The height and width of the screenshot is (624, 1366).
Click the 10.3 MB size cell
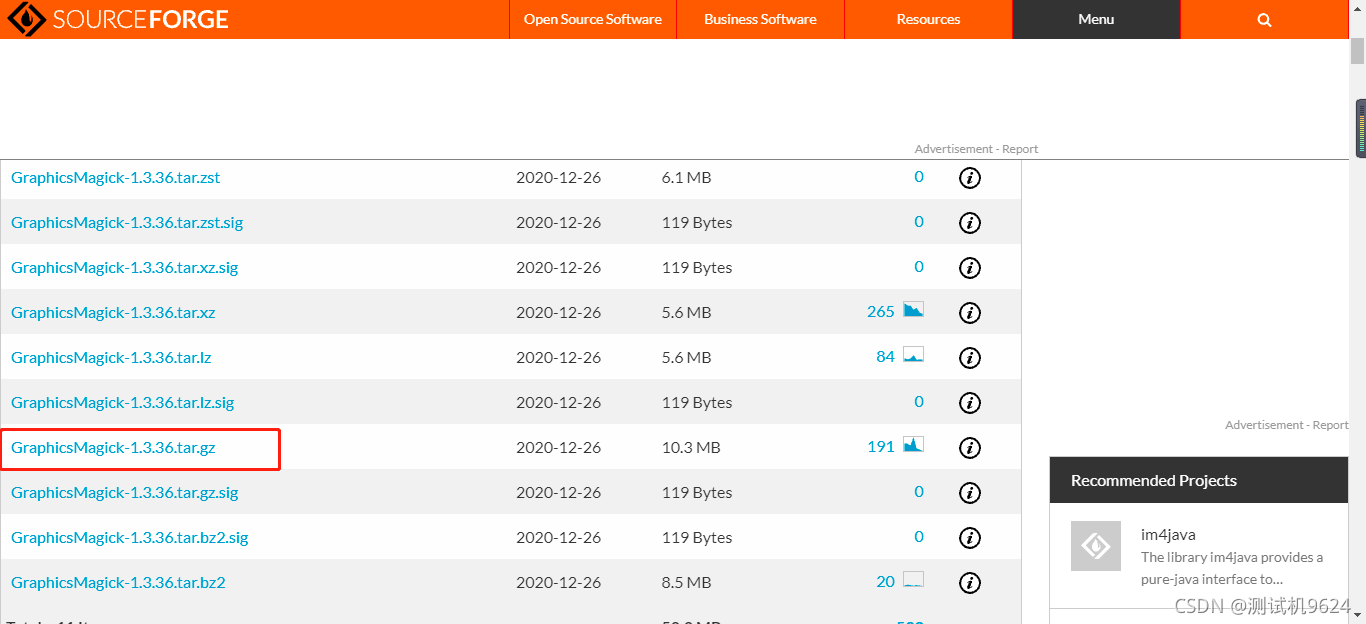tap(691, 448)
